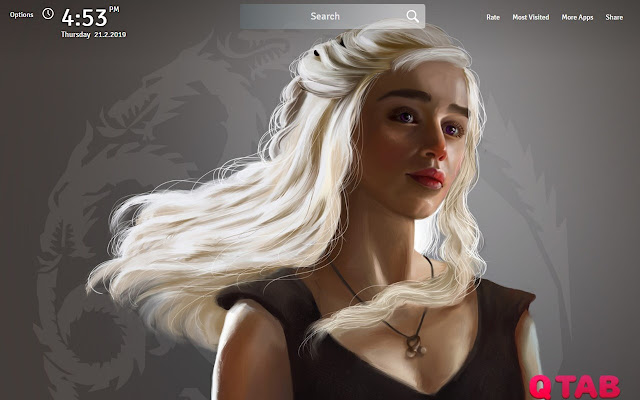This screenshot has height=400, width=640.
Task: Click the magnifying glass search icon
Action: 412,16
